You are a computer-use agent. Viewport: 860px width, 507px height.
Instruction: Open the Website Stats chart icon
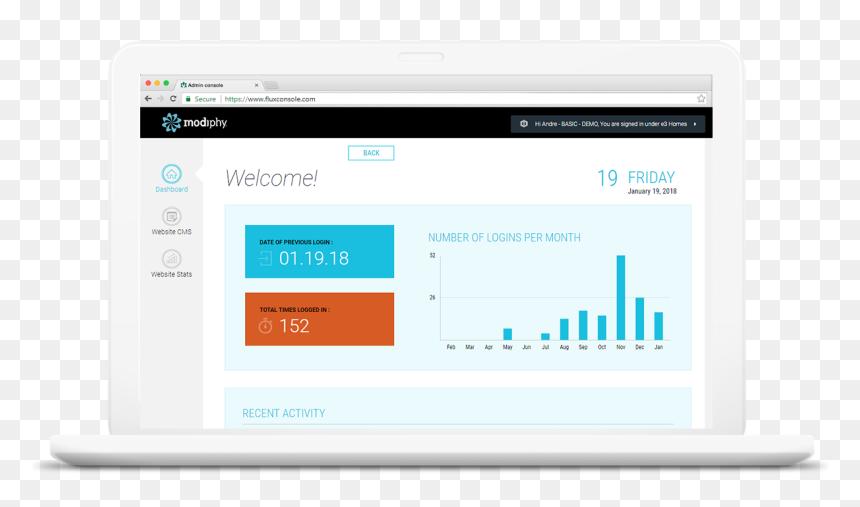coord(172,259)
